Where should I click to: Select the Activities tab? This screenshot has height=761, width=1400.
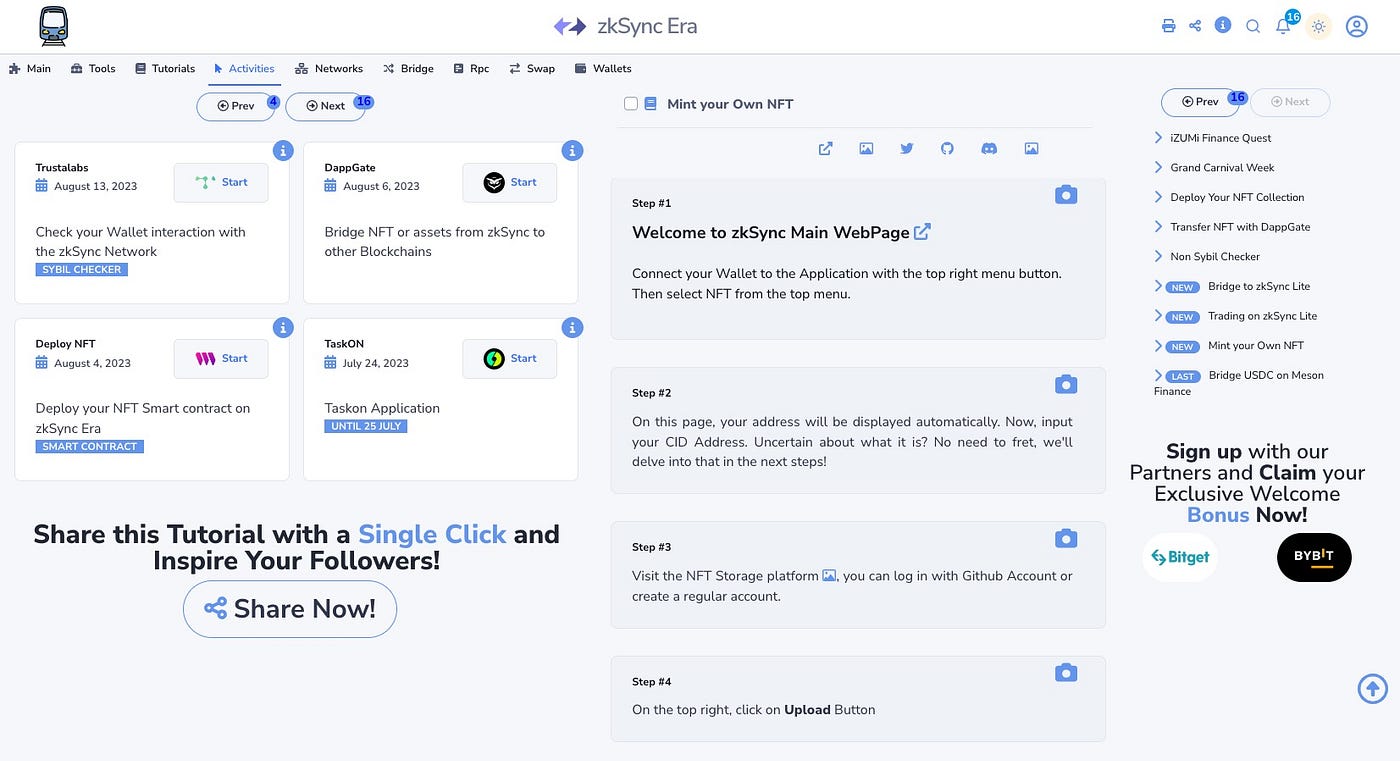click(x=245, y=69)
